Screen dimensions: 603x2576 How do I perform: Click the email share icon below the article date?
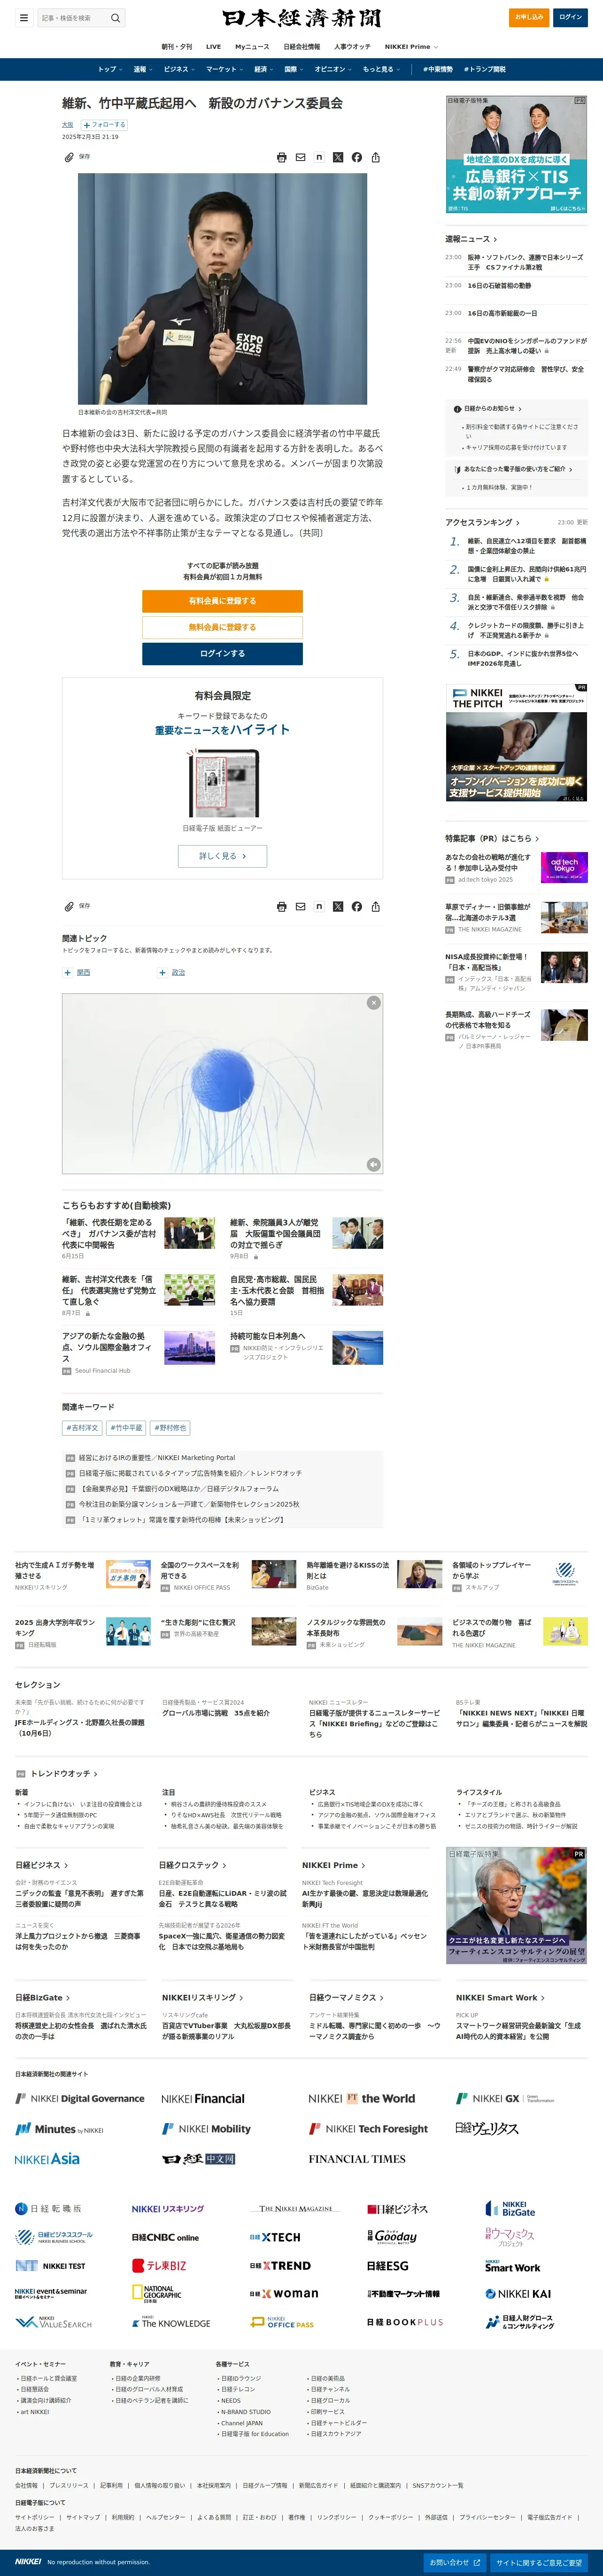tap(300, 157)
